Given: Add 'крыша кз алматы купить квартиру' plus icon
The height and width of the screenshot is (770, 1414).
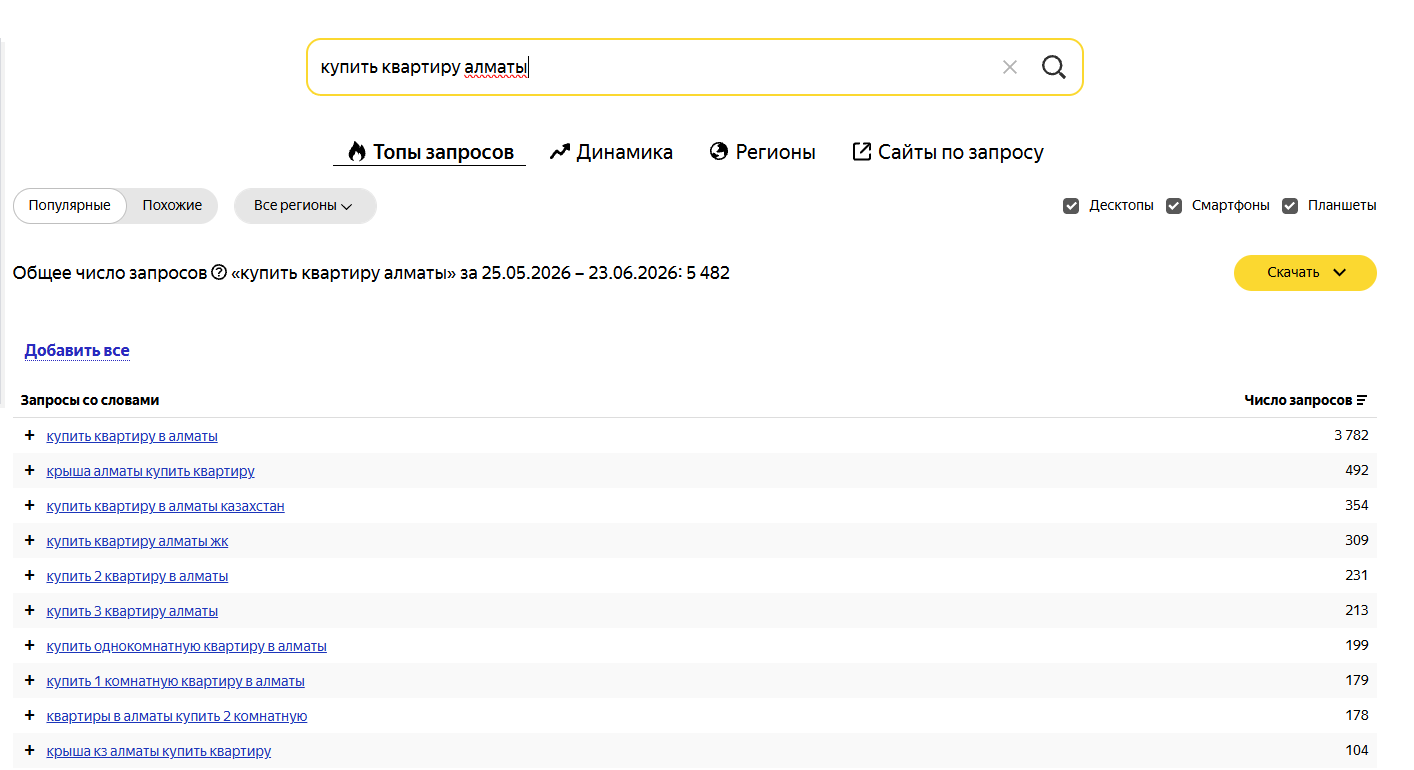Looking at the screenshot, I should coord(29,751).
